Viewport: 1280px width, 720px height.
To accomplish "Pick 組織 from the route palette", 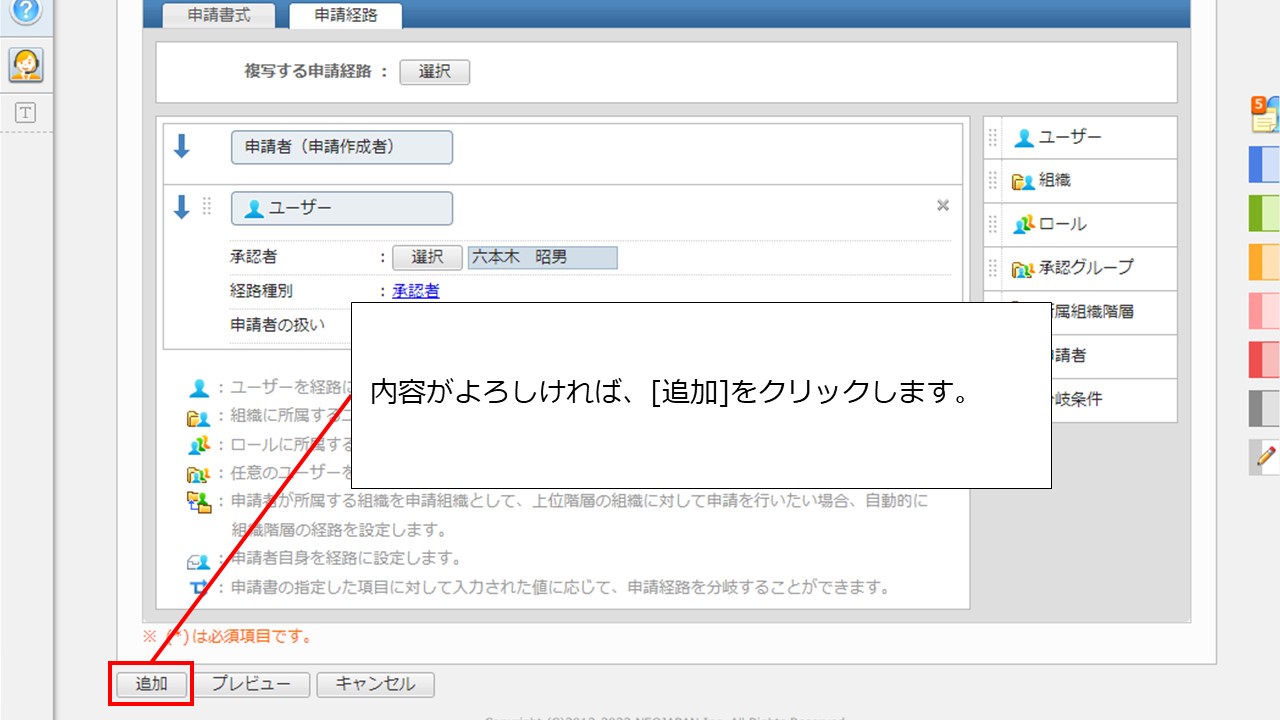I will [x=1080, y=181].
